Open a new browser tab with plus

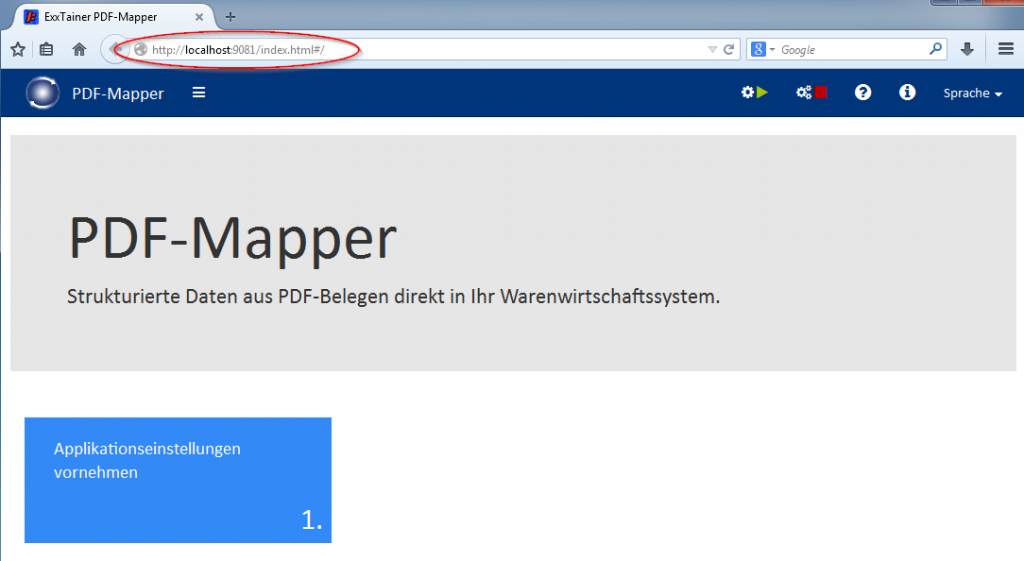click(230, 17)
